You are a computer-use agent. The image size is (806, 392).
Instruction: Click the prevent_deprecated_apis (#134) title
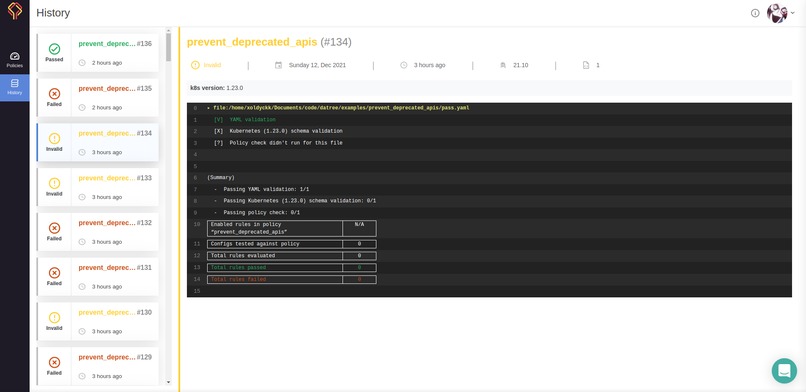[269, 42]
